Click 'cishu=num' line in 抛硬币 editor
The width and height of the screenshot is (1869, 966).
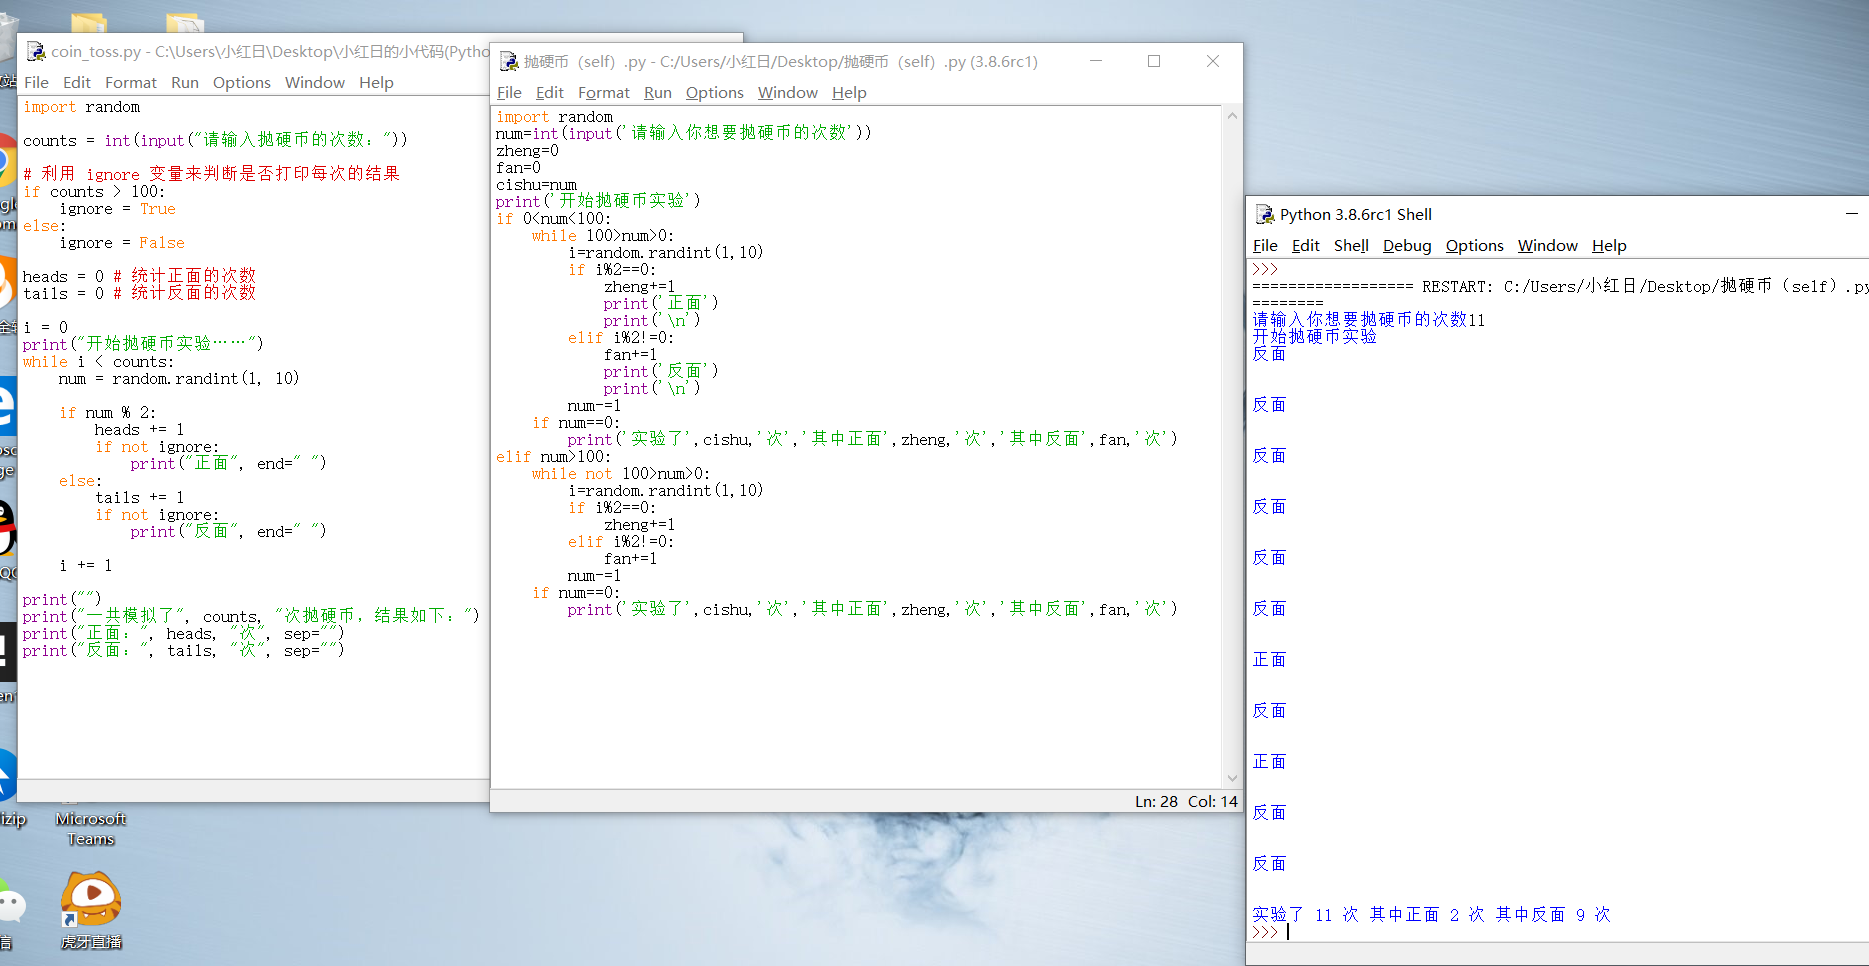536,185
